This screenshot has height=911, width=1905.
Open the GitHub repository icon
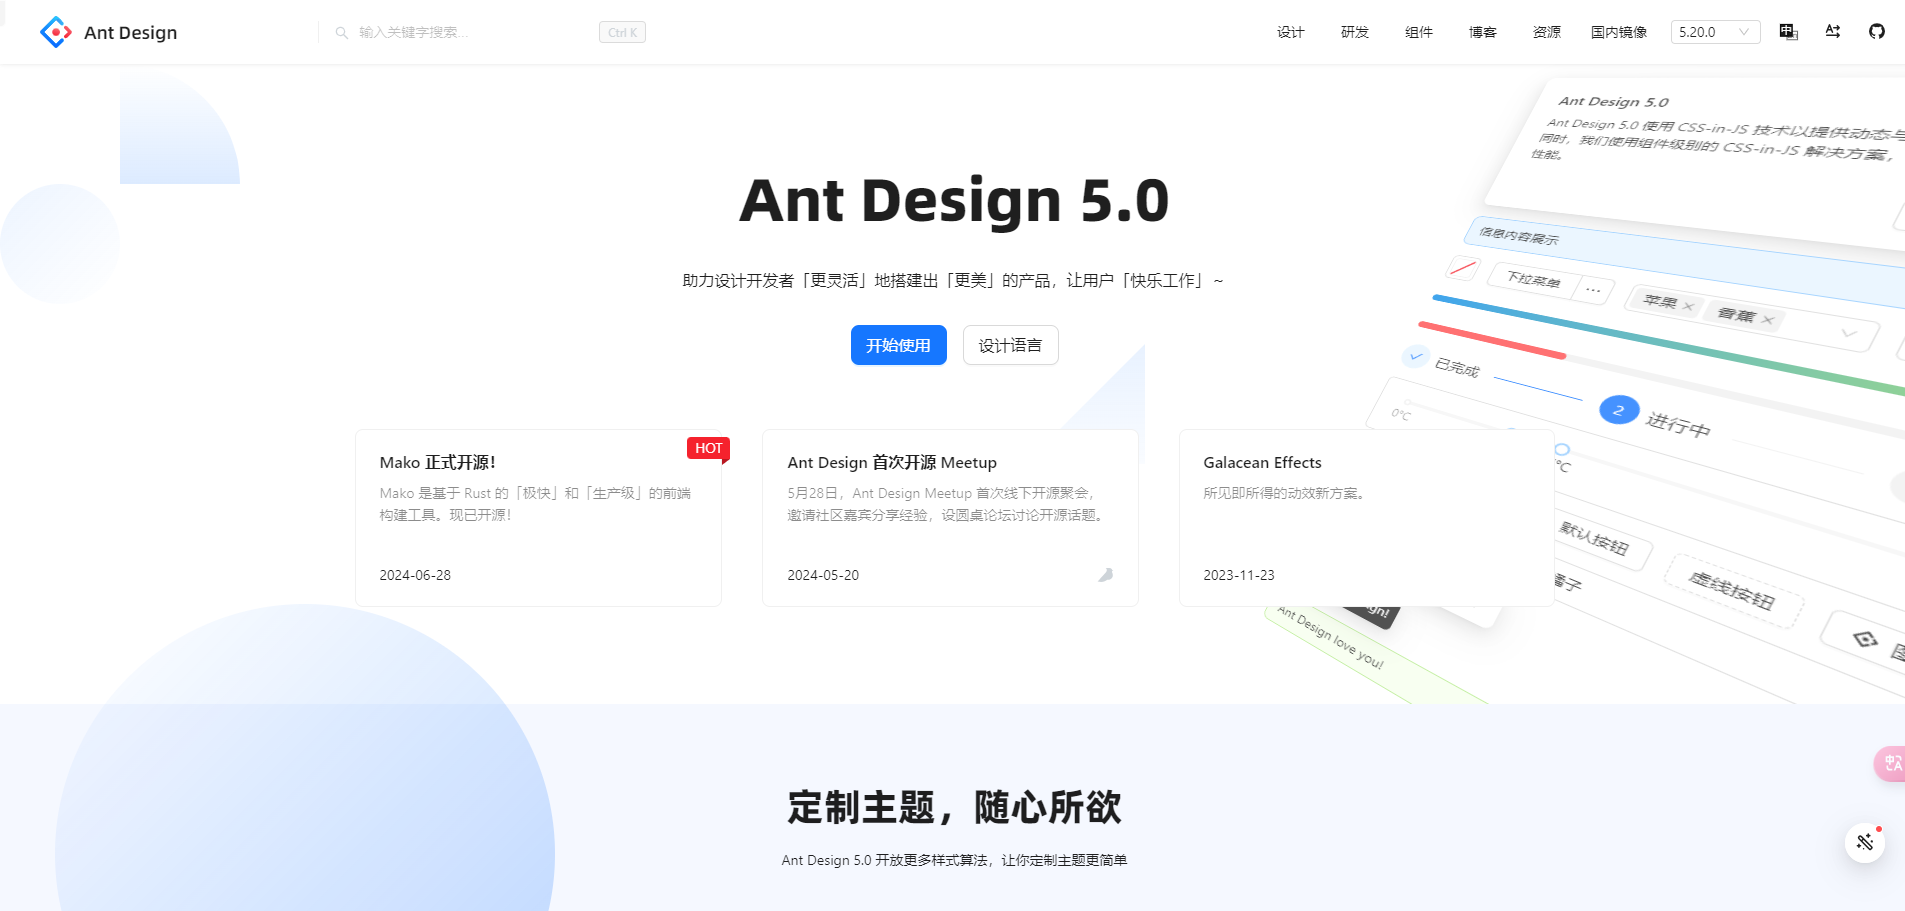[x=1877, y=32]
